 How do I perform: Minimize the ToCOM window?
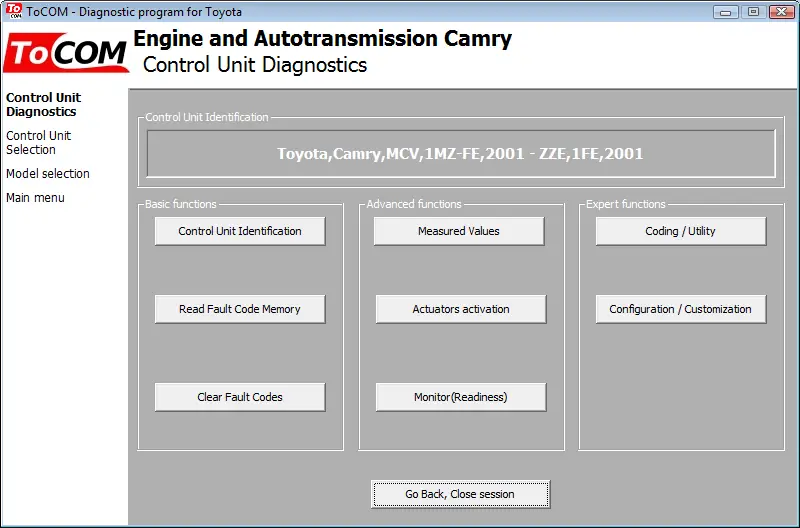tap(726, 12)
